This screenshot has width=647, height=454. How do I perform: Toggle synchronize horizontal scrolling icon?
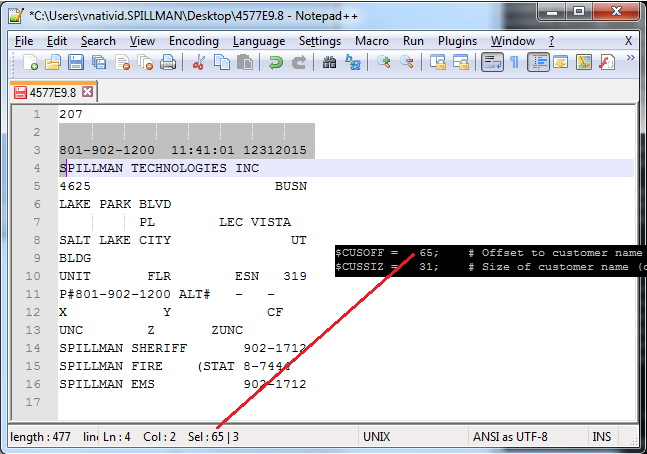coord(461,62)
